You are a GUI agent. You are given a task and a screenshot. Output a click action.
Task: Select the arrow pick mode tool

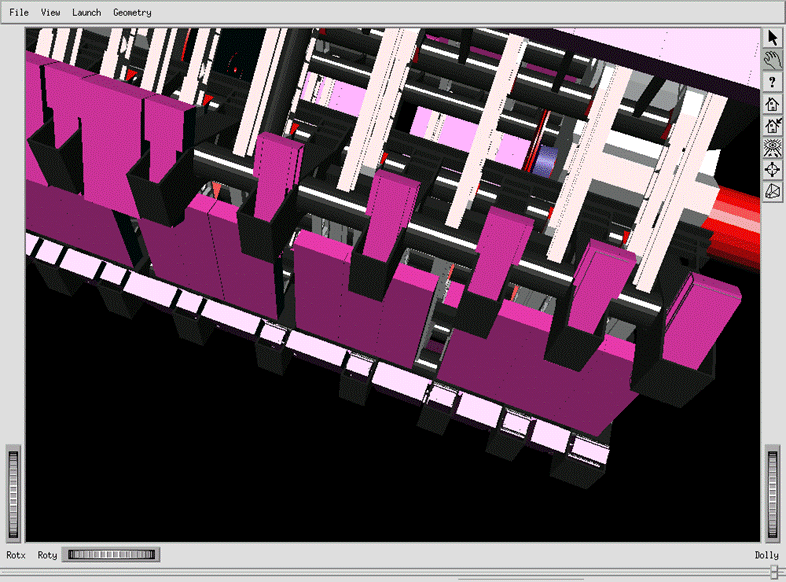point(773,38)
